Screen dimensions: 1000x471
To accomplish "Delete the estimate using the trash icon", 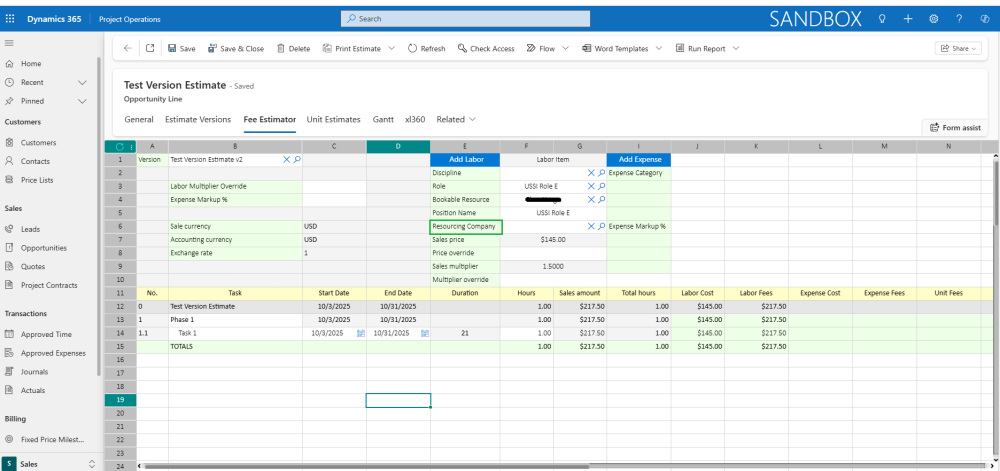I will [281, 48].
